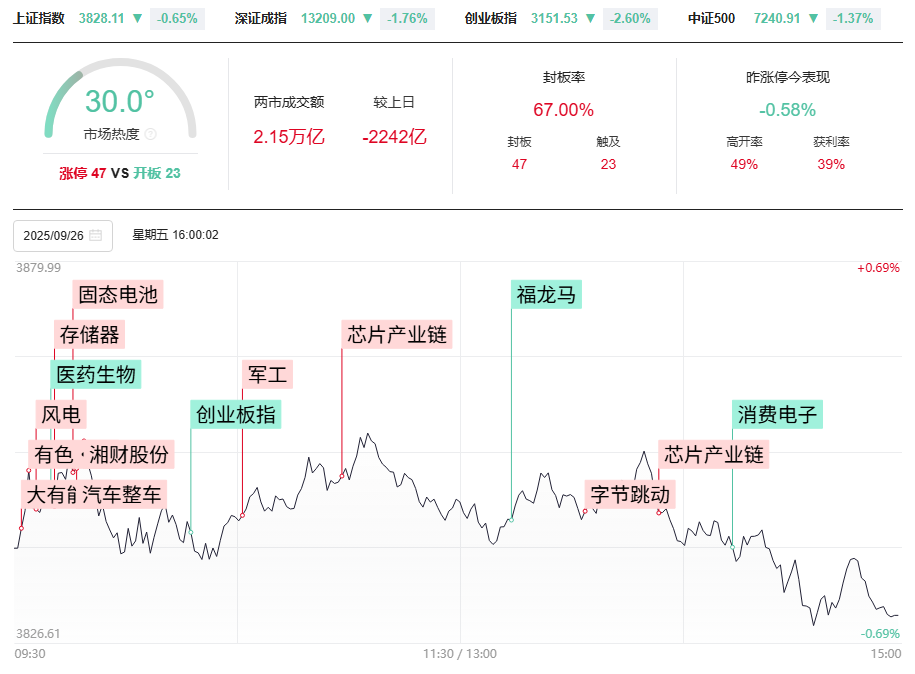Click the market heat gauge dial
The height and width of the screenshot is (674, 915).
(x=120, y=100)
